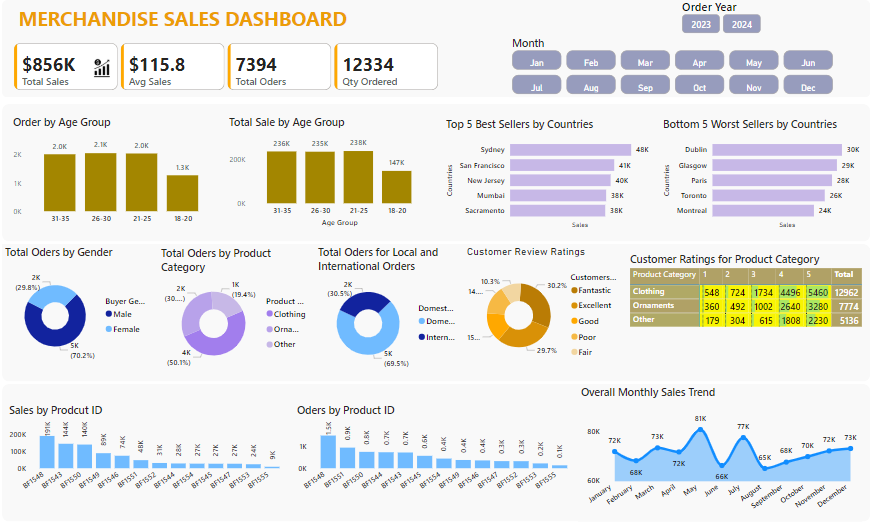Select the 69.5% slice of Local/International donut
Viewport: 875px width, 525px height.
point(371,345)
